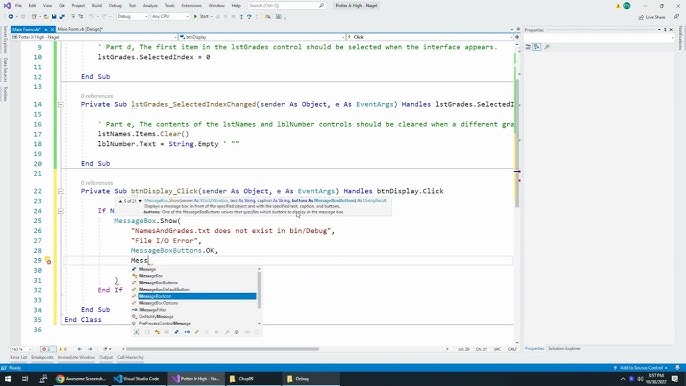This screenshot has width=686, height=386.
Task: Open the Windows Start menu
Action: pyautogui.click(x=8, y=379)
